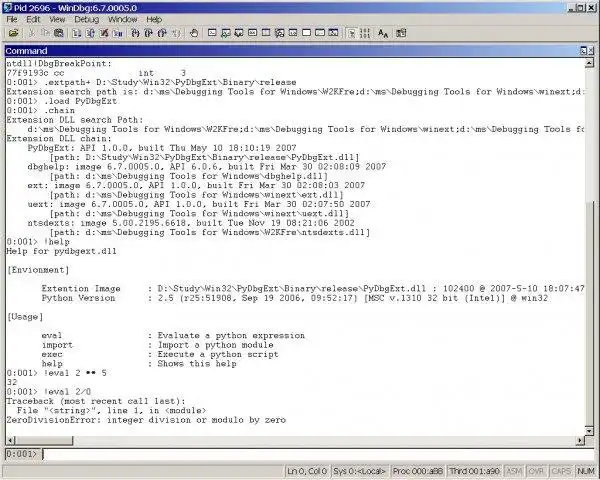The image size is (600, 480).
Task: Open the Watch window toolbar icon
Action: point(226,33)
